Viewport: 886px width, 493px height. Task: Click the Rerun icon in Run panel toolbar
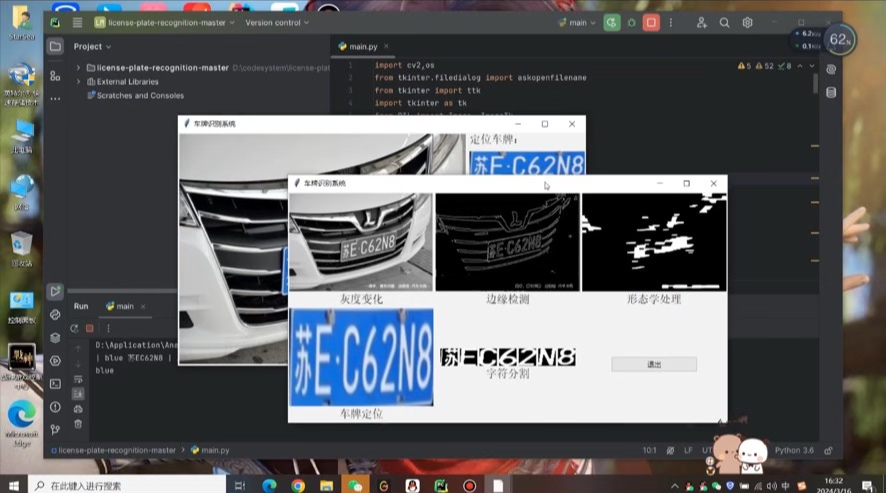pos(75,328)
